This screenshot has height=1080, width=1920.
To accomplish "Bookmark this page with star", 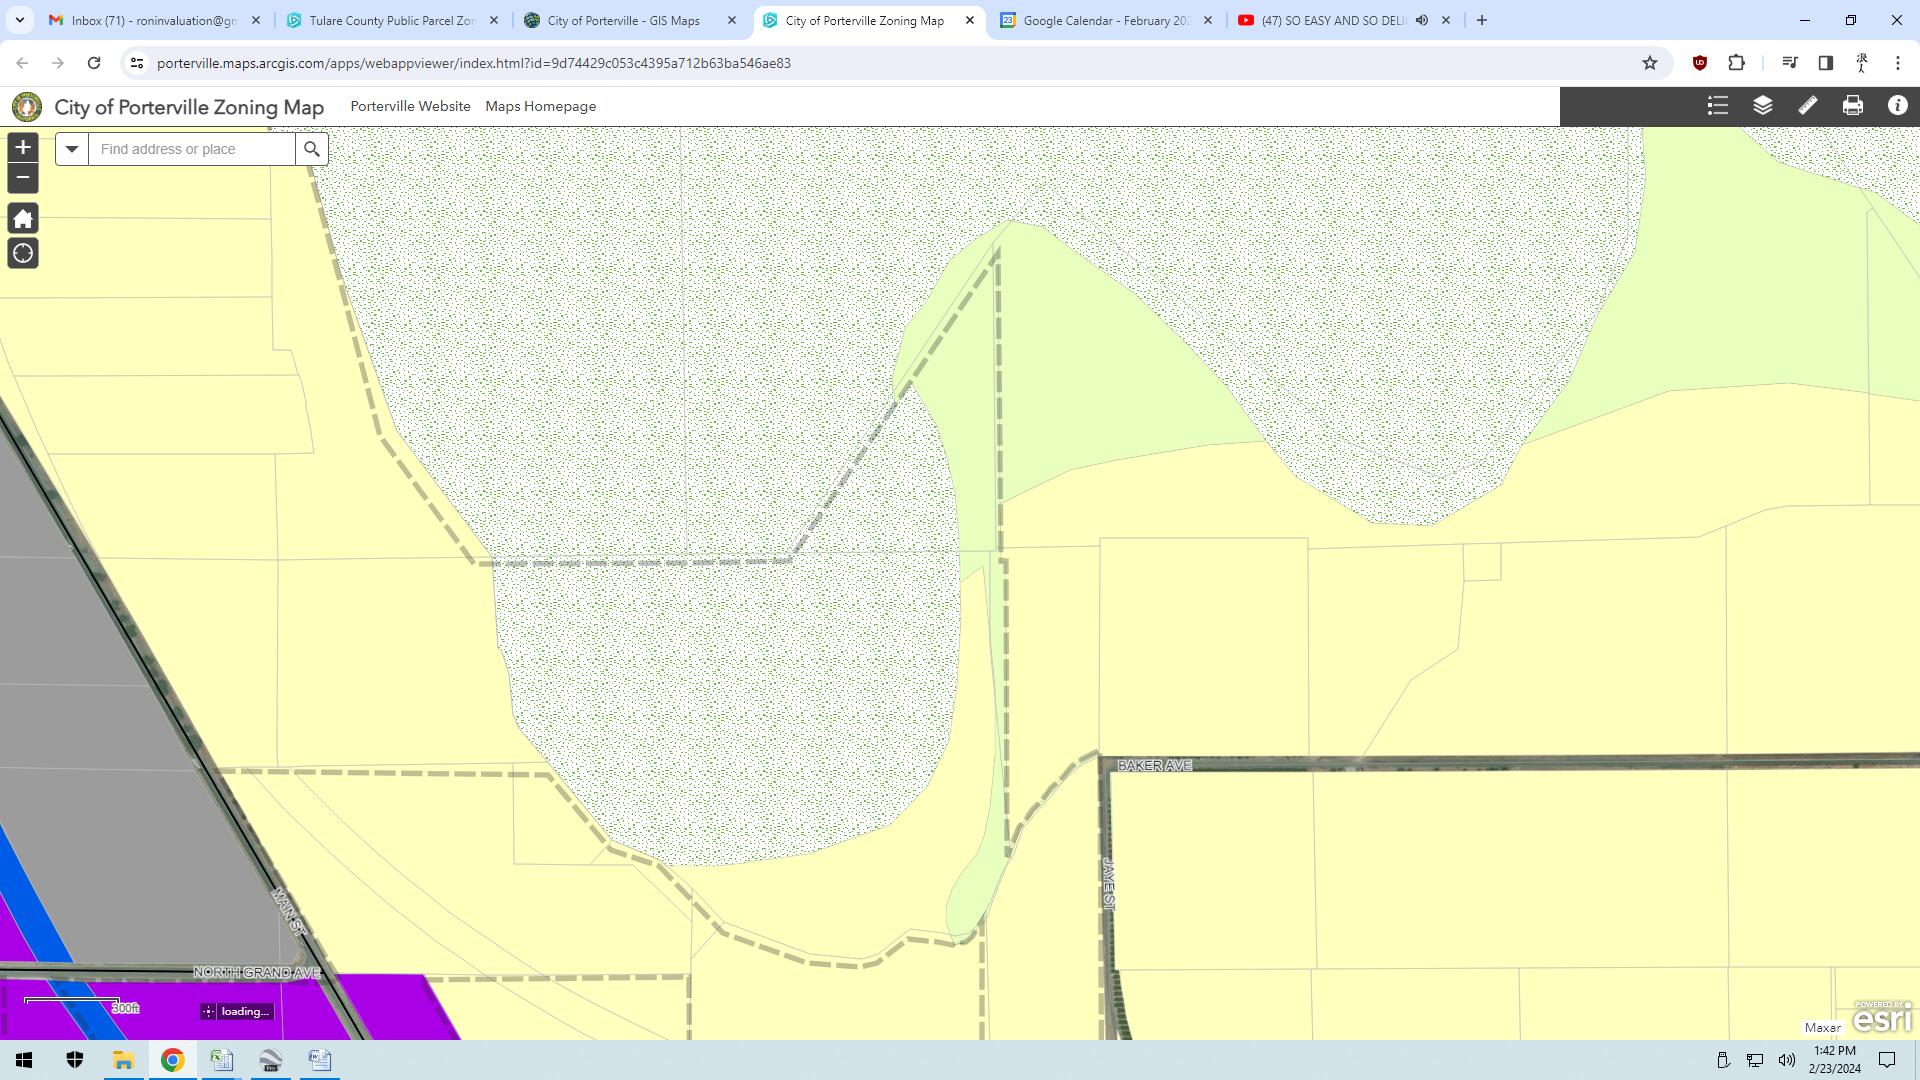I will [1649, 63].
